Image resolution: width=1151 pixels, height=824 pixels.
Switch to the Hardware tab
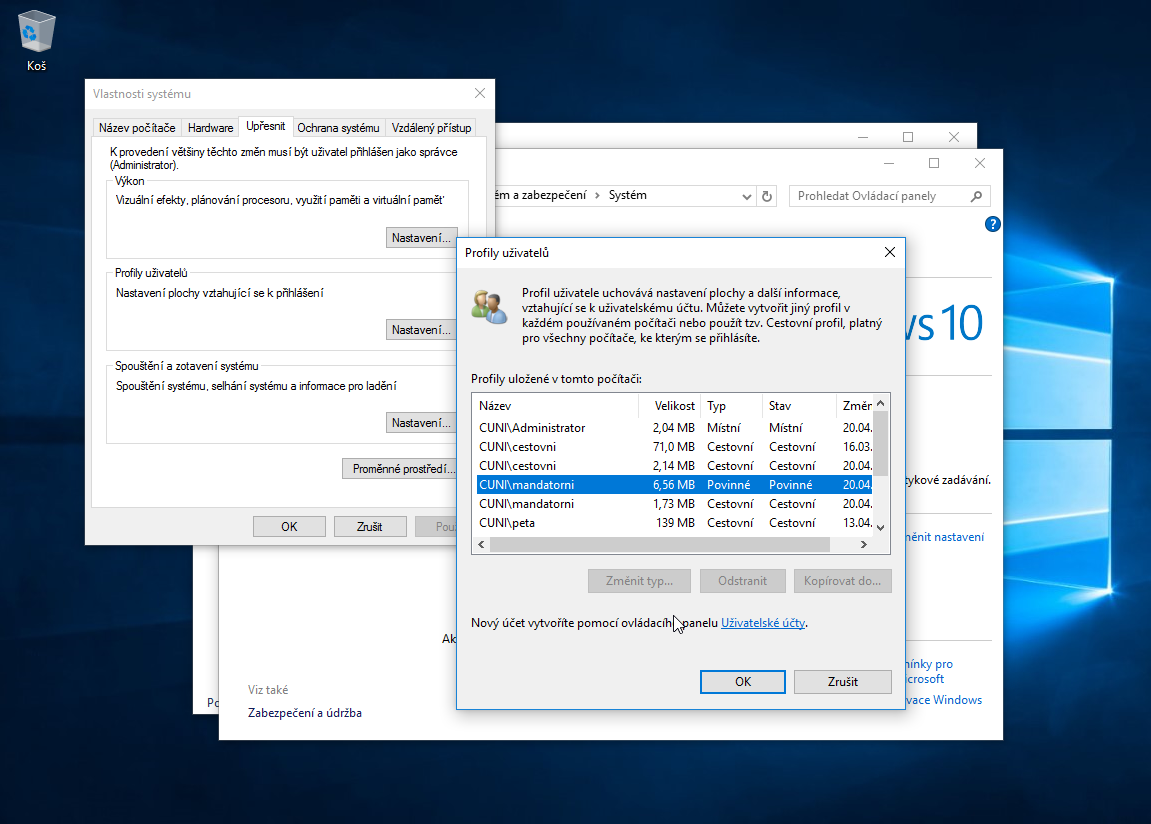pos(211,128)
